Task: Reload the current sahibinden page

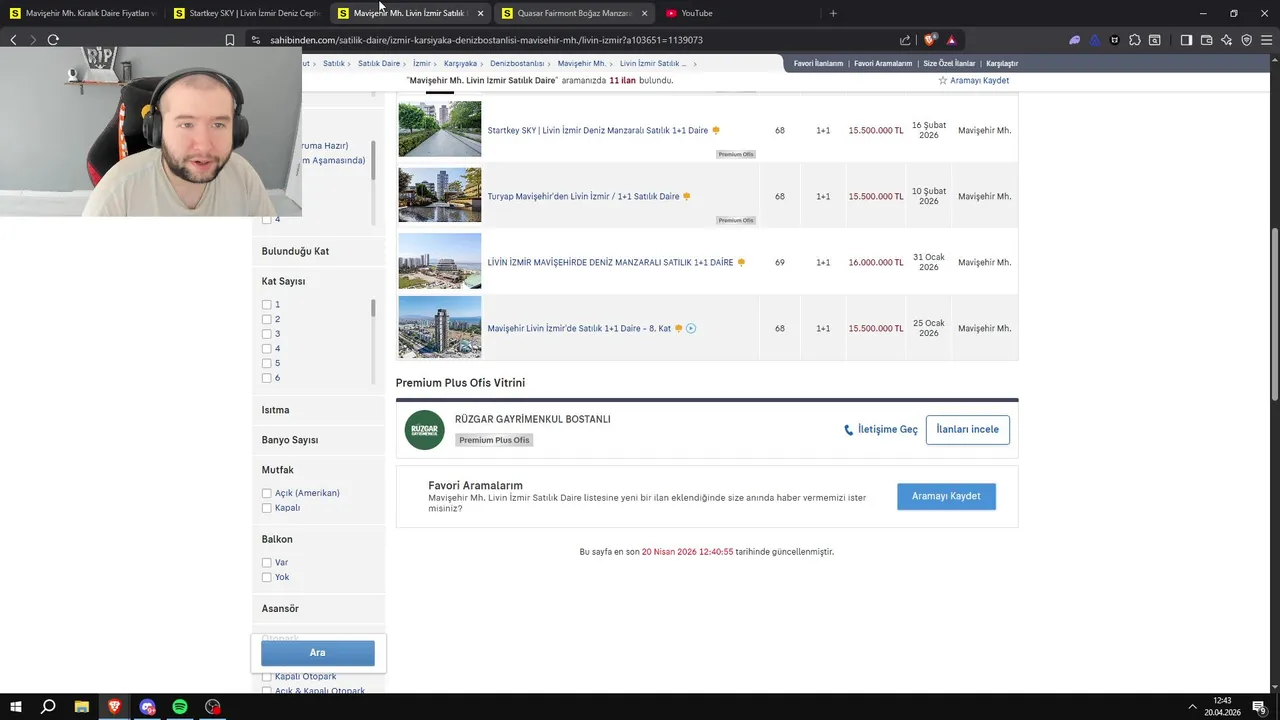Action: [53, 40]
